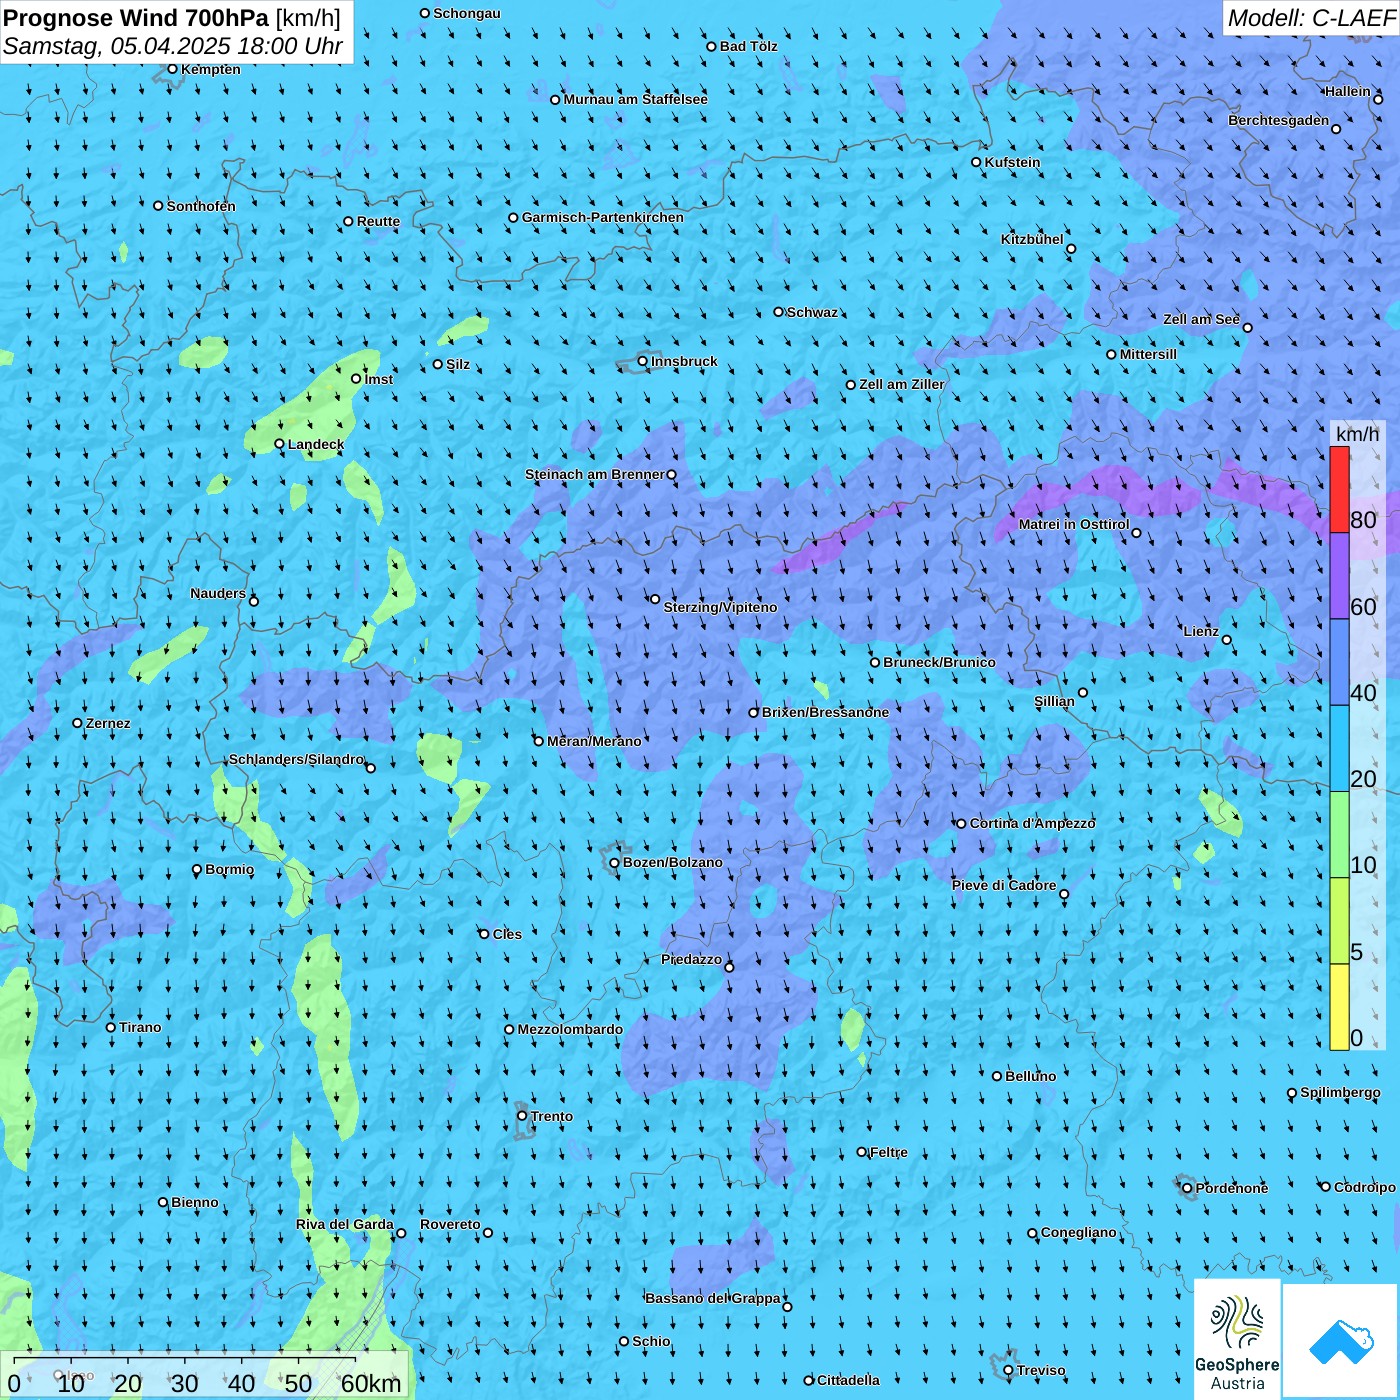The height and width of the screenshot is (1400, 1400).
Task: Click the Feltre label
Action: (x=889, y=1152)
